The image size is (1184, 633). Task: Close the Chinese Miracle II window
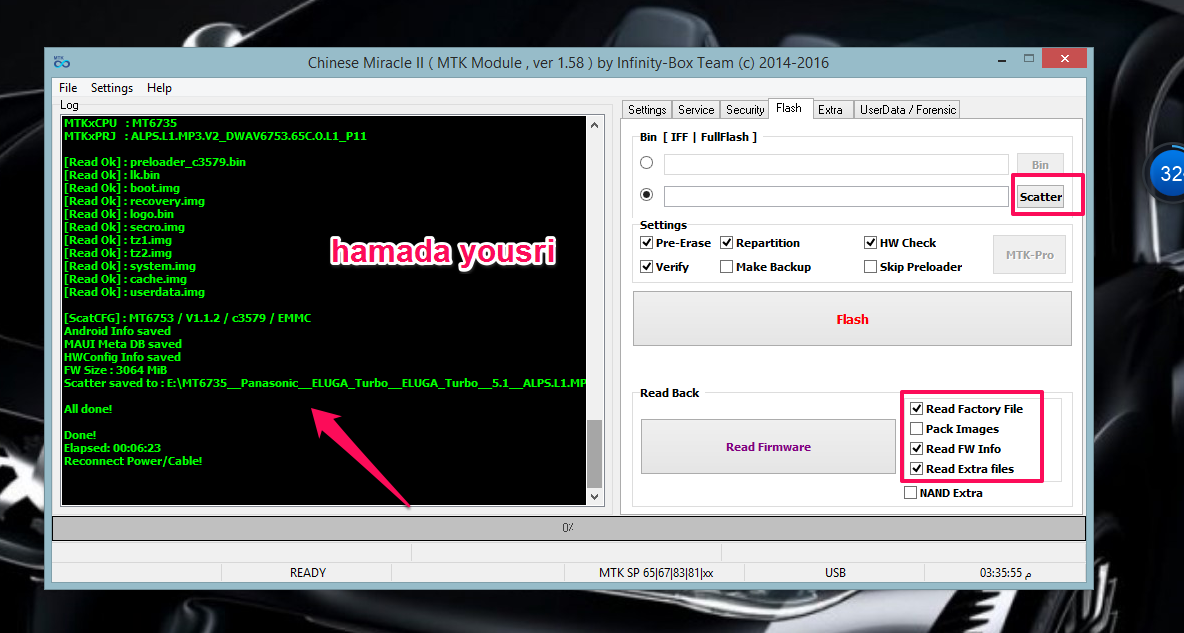tap(1064, 58)
